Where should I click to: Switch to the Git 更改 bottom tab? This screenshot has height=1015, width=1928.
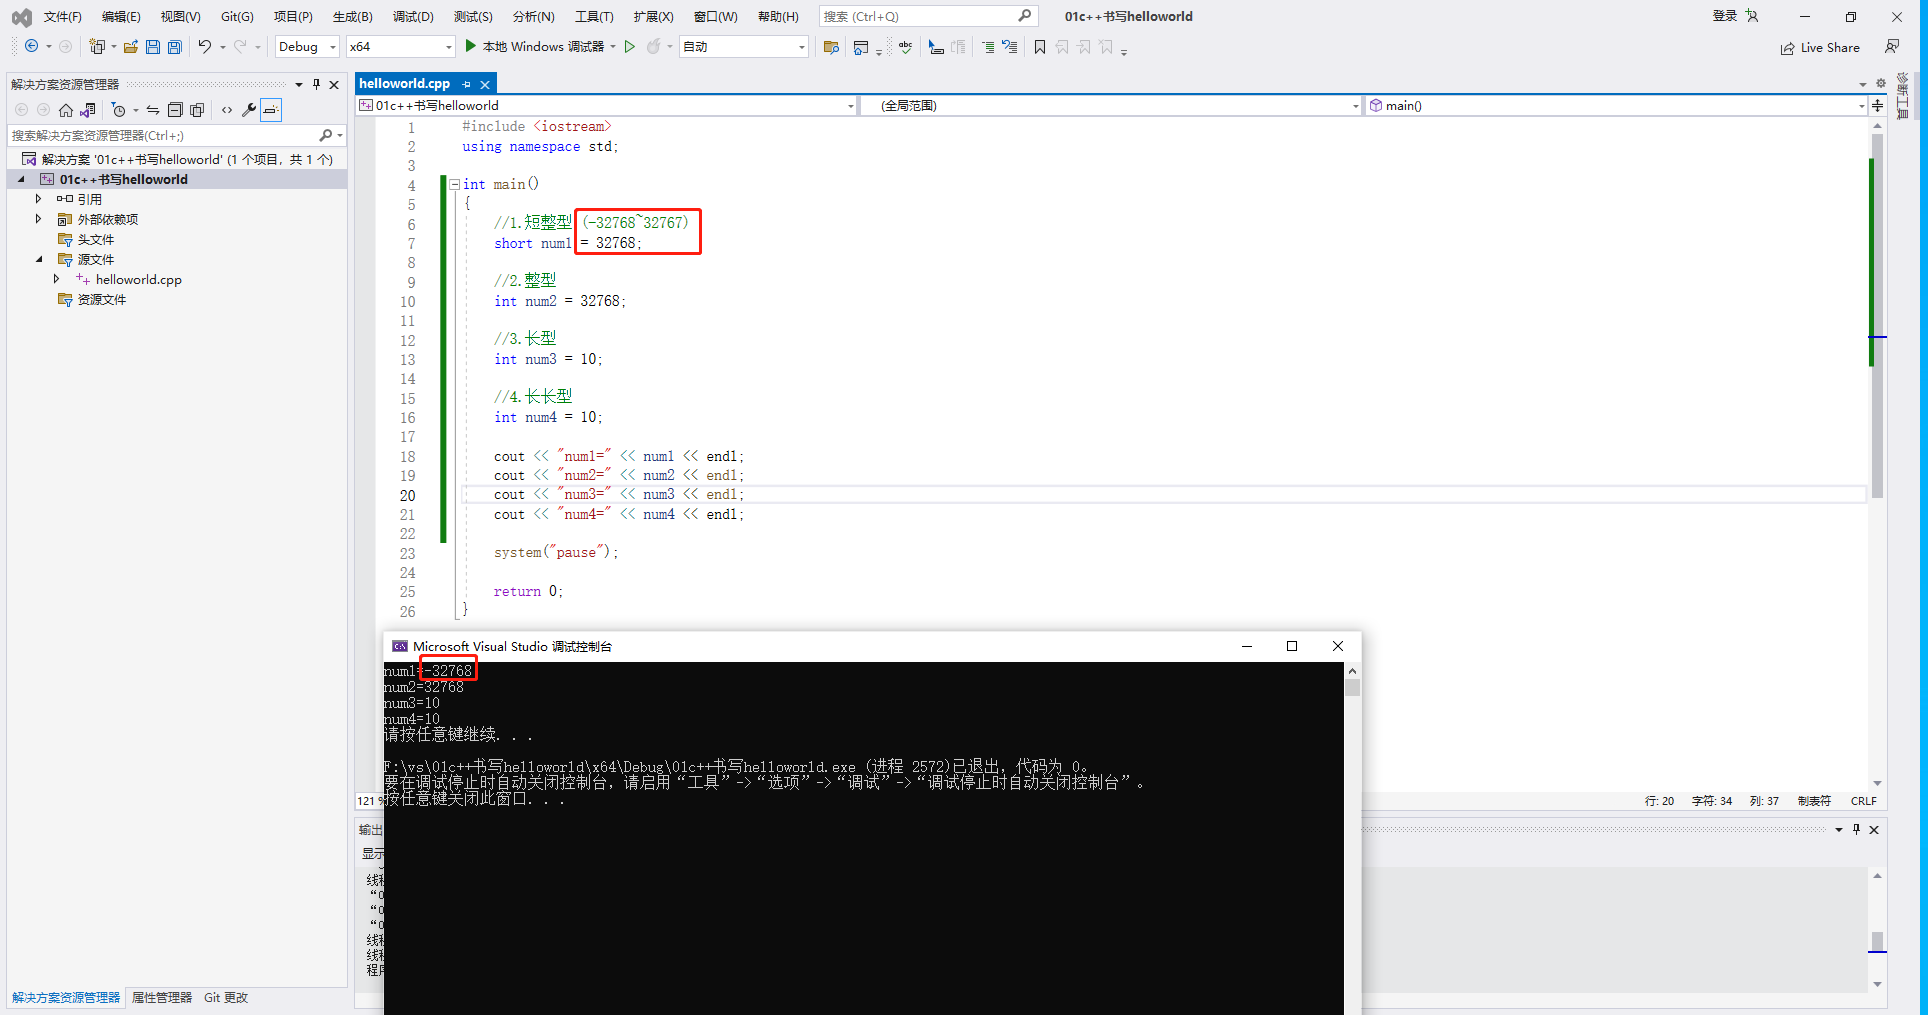tap(226, 997)
